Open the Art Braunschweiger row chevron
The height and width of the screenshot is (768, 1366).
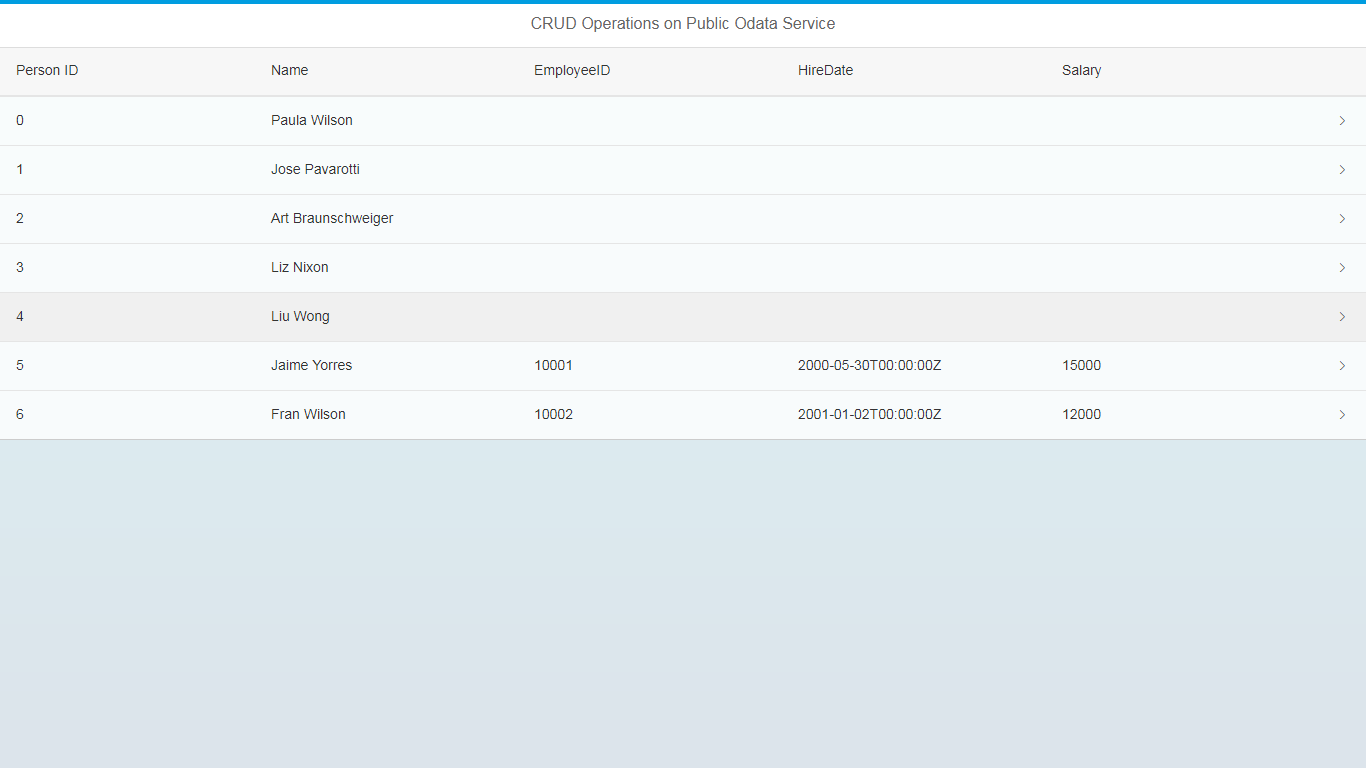click(x=1342, y=218)
